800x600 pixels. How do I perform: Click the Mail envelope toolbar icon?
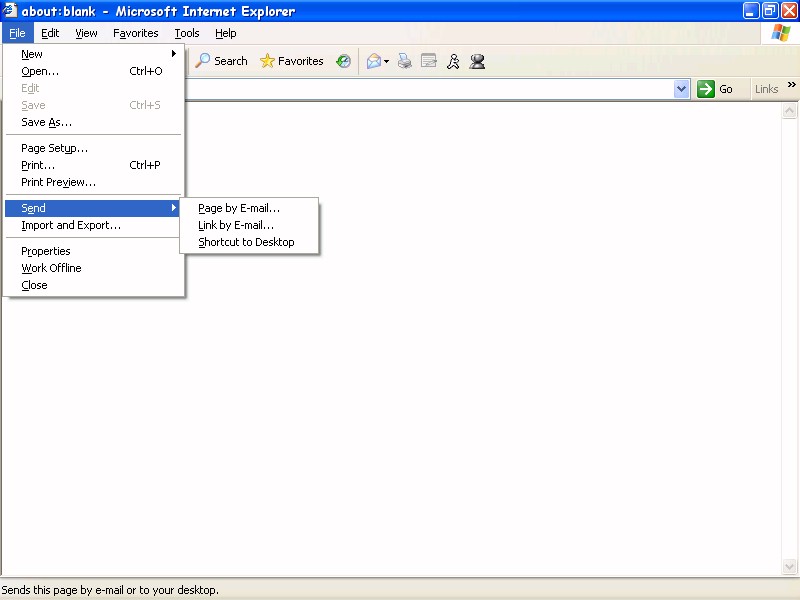[373, 61]
